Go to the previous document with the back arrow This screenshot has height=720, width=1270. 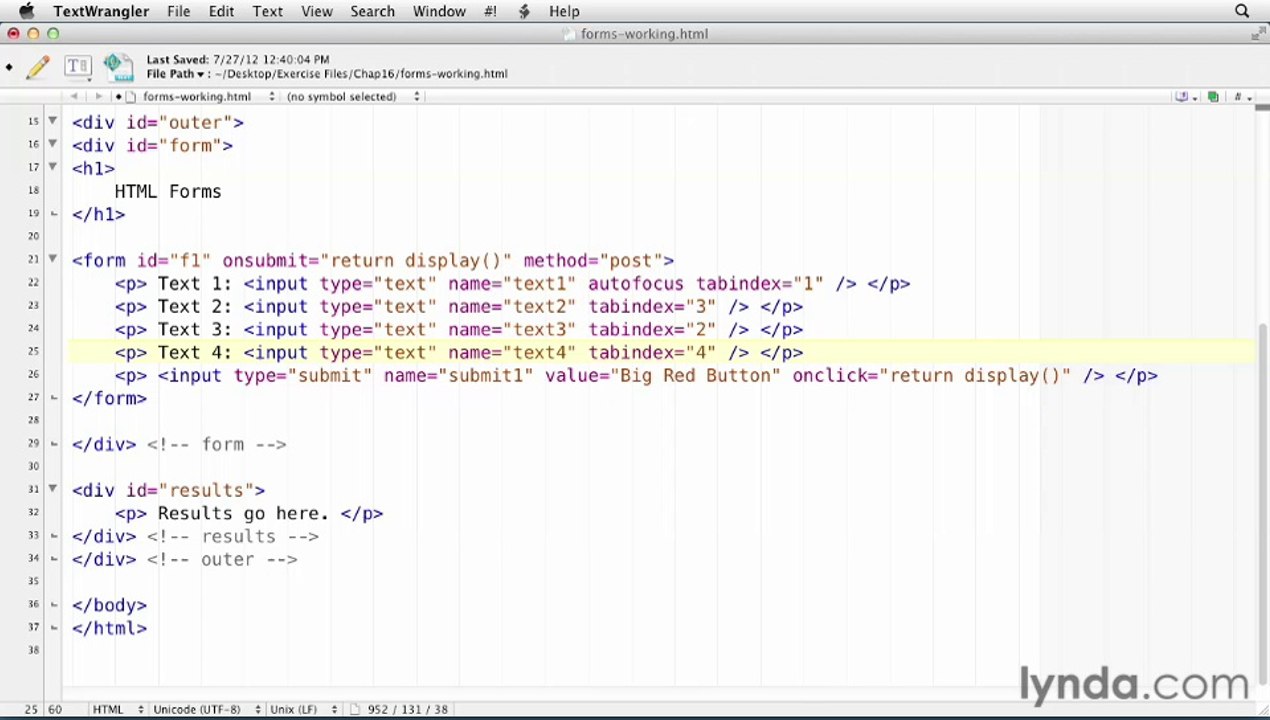click(x=74, y=97)
